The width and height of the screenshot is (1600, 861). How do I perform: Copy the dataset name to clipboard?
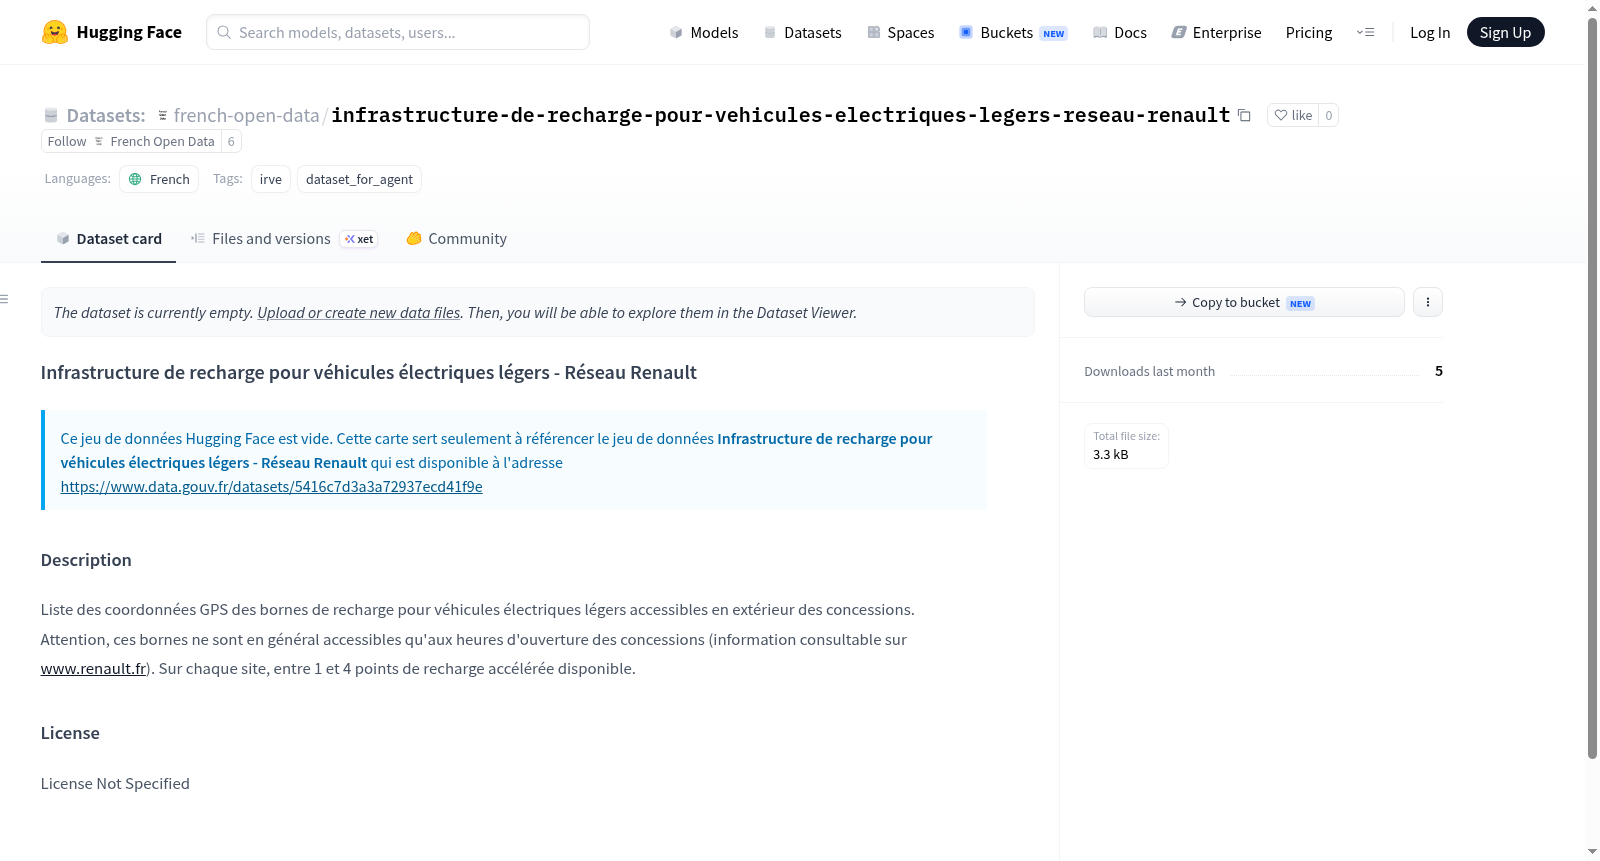[x=1244, y=115]
